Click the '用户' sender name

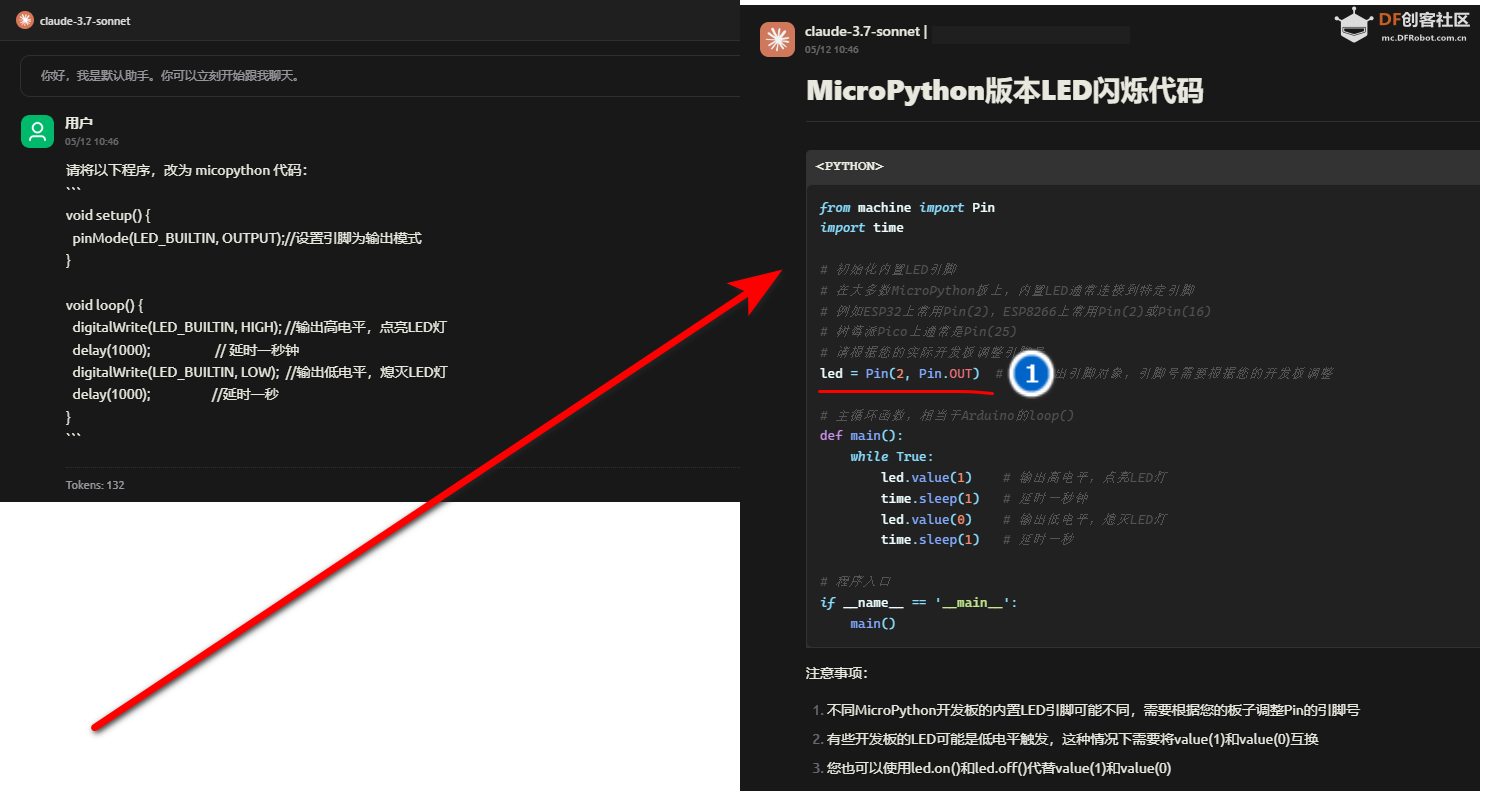(x=79, y=123)
